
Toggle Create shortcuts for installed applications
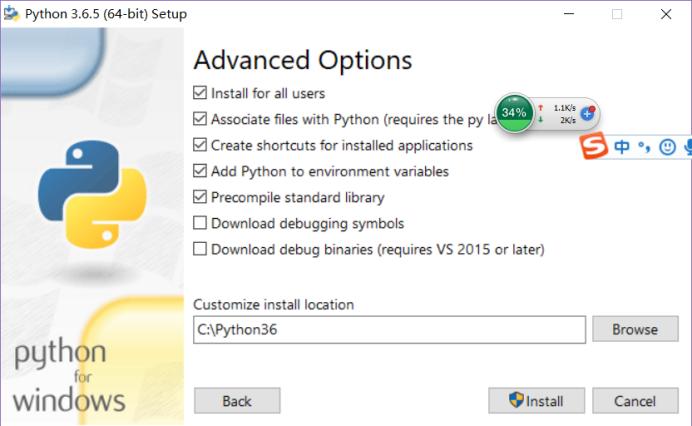pyautogui.click(x=200, y=145)
